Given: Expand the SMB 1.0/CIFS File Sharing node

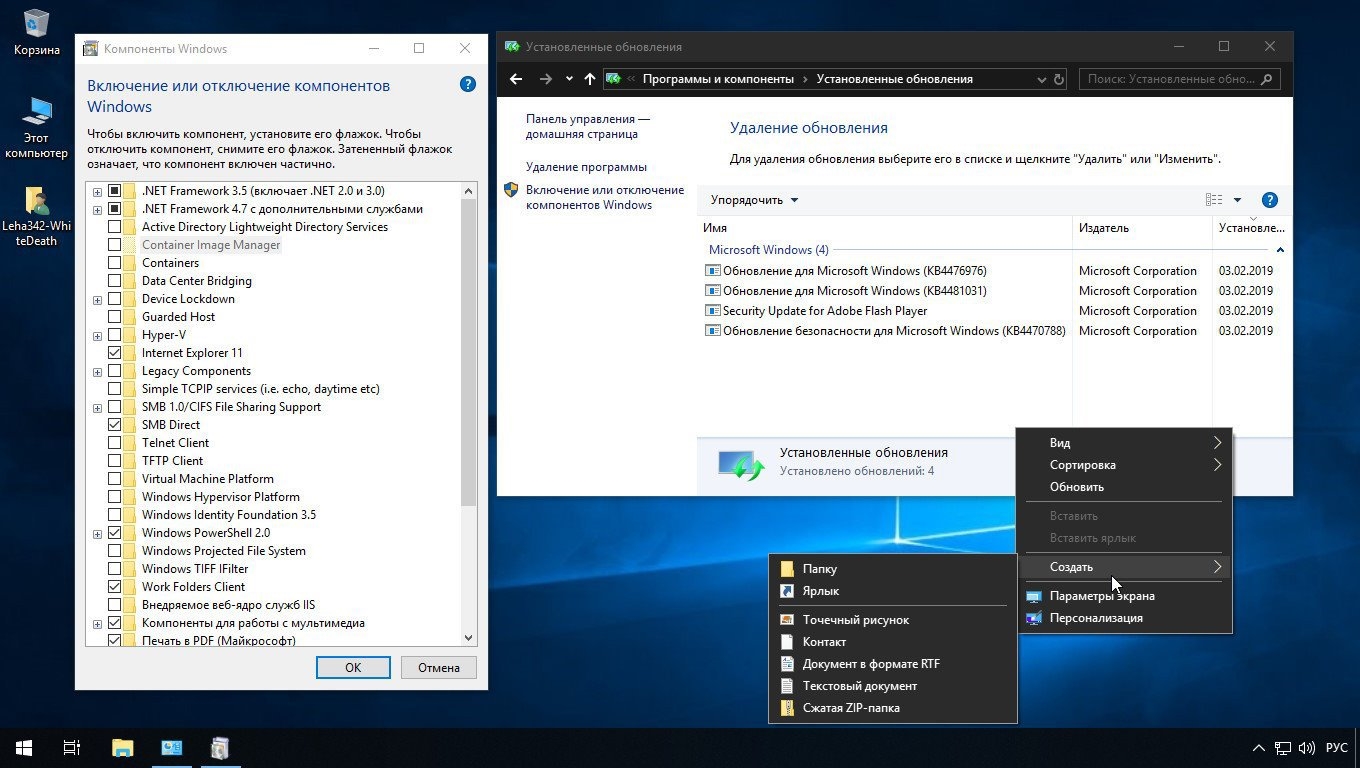Looking at the screenshot, I should click(97, 408).
